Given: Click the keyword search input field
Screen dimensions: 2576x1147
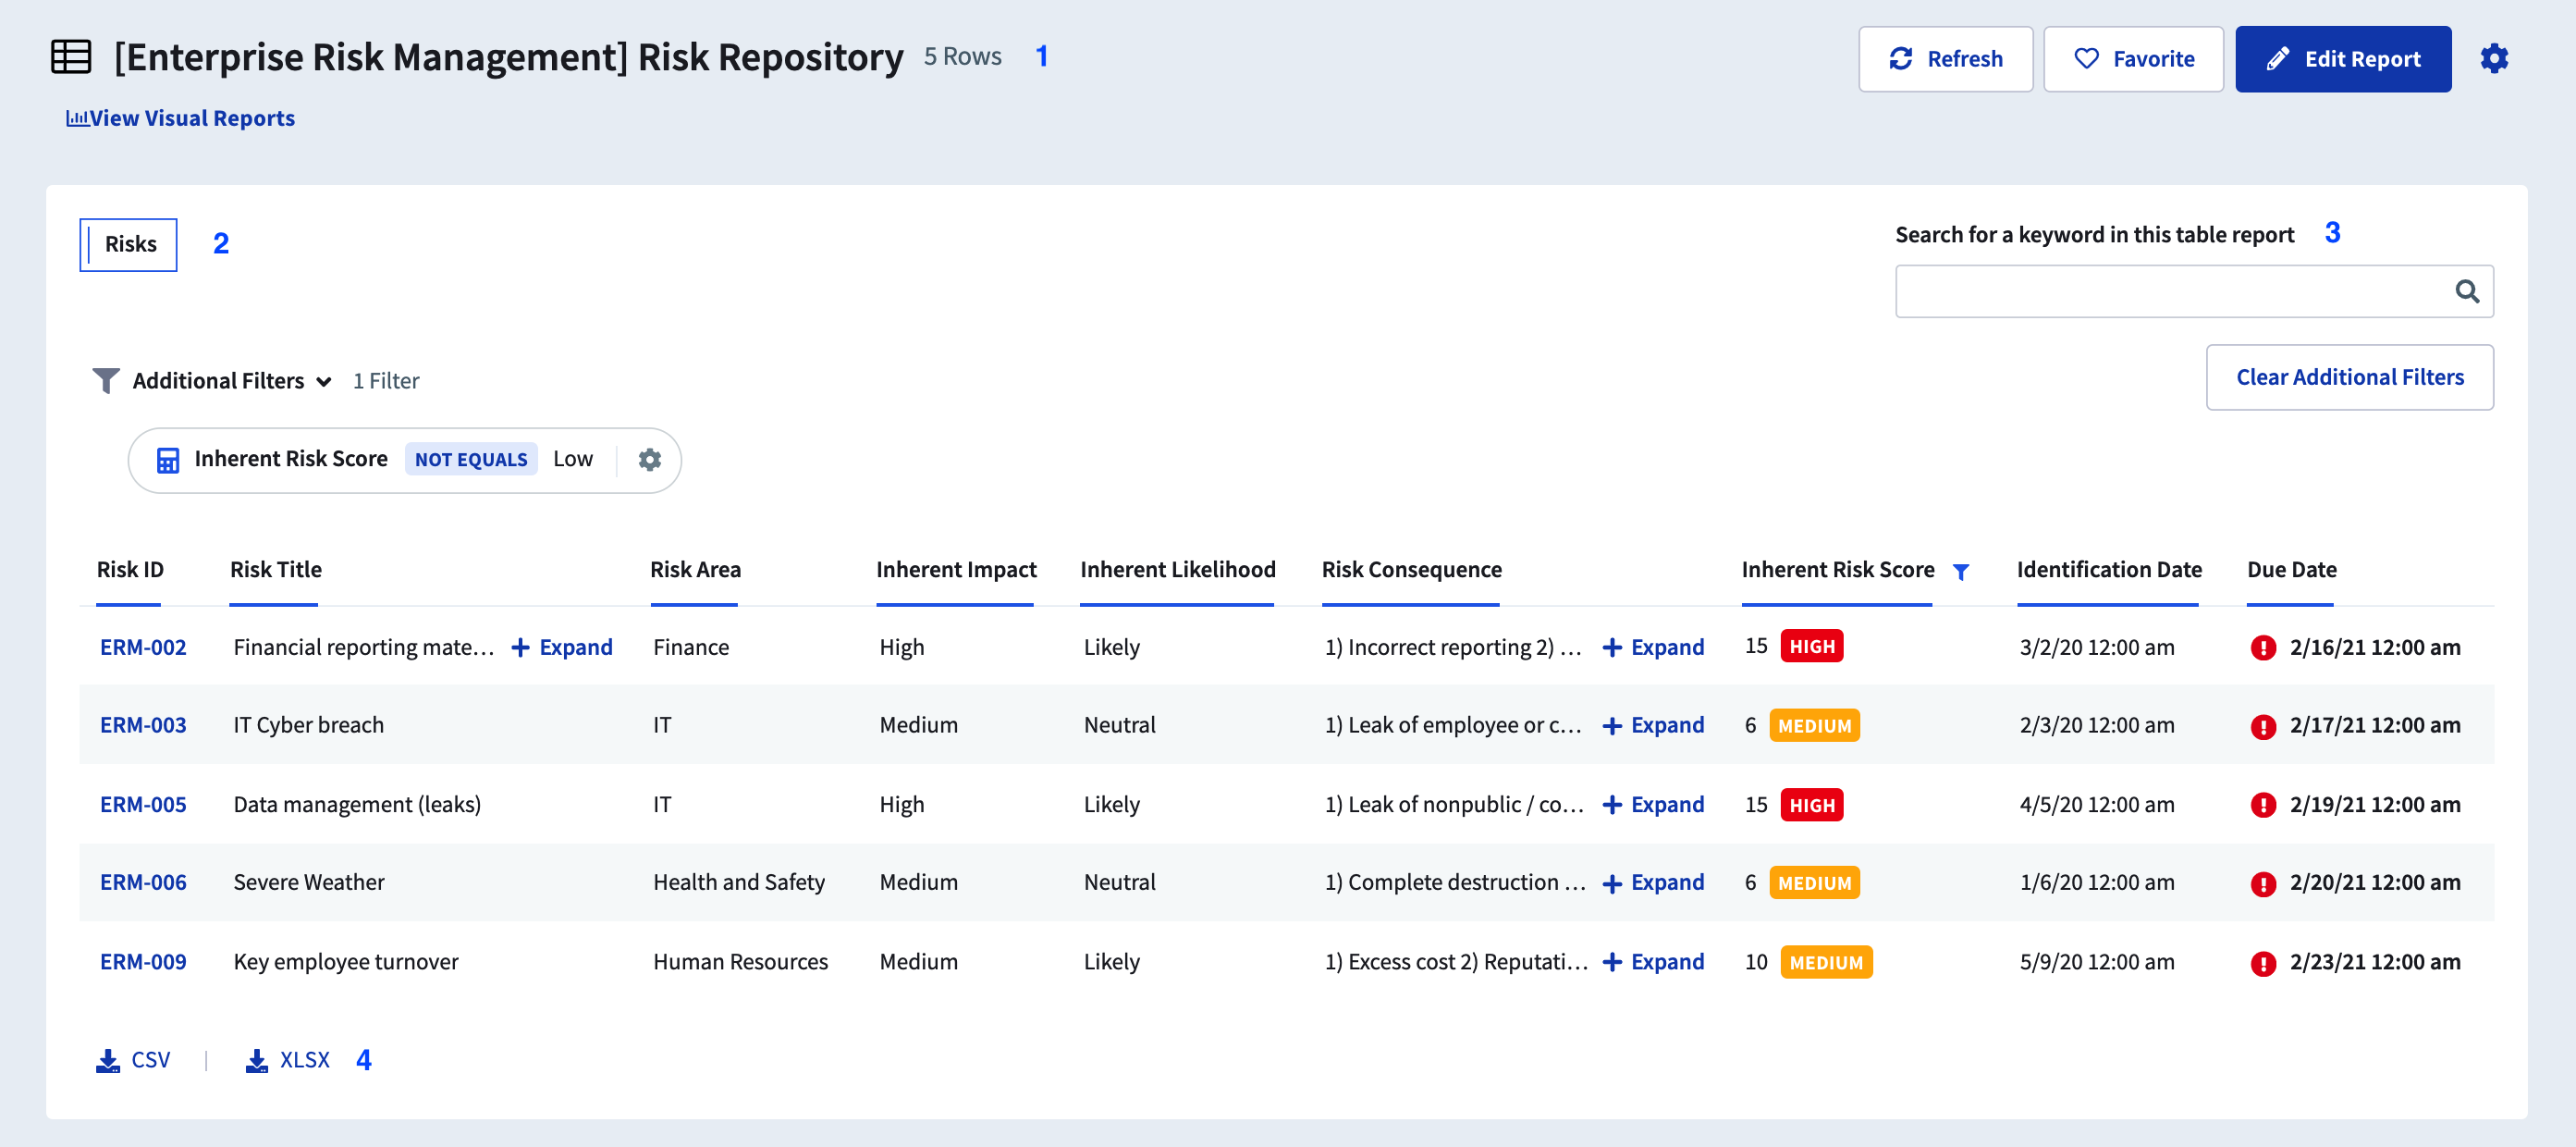Looking at the screenshot, I should pyautogui.click(x=2170, y=291).
